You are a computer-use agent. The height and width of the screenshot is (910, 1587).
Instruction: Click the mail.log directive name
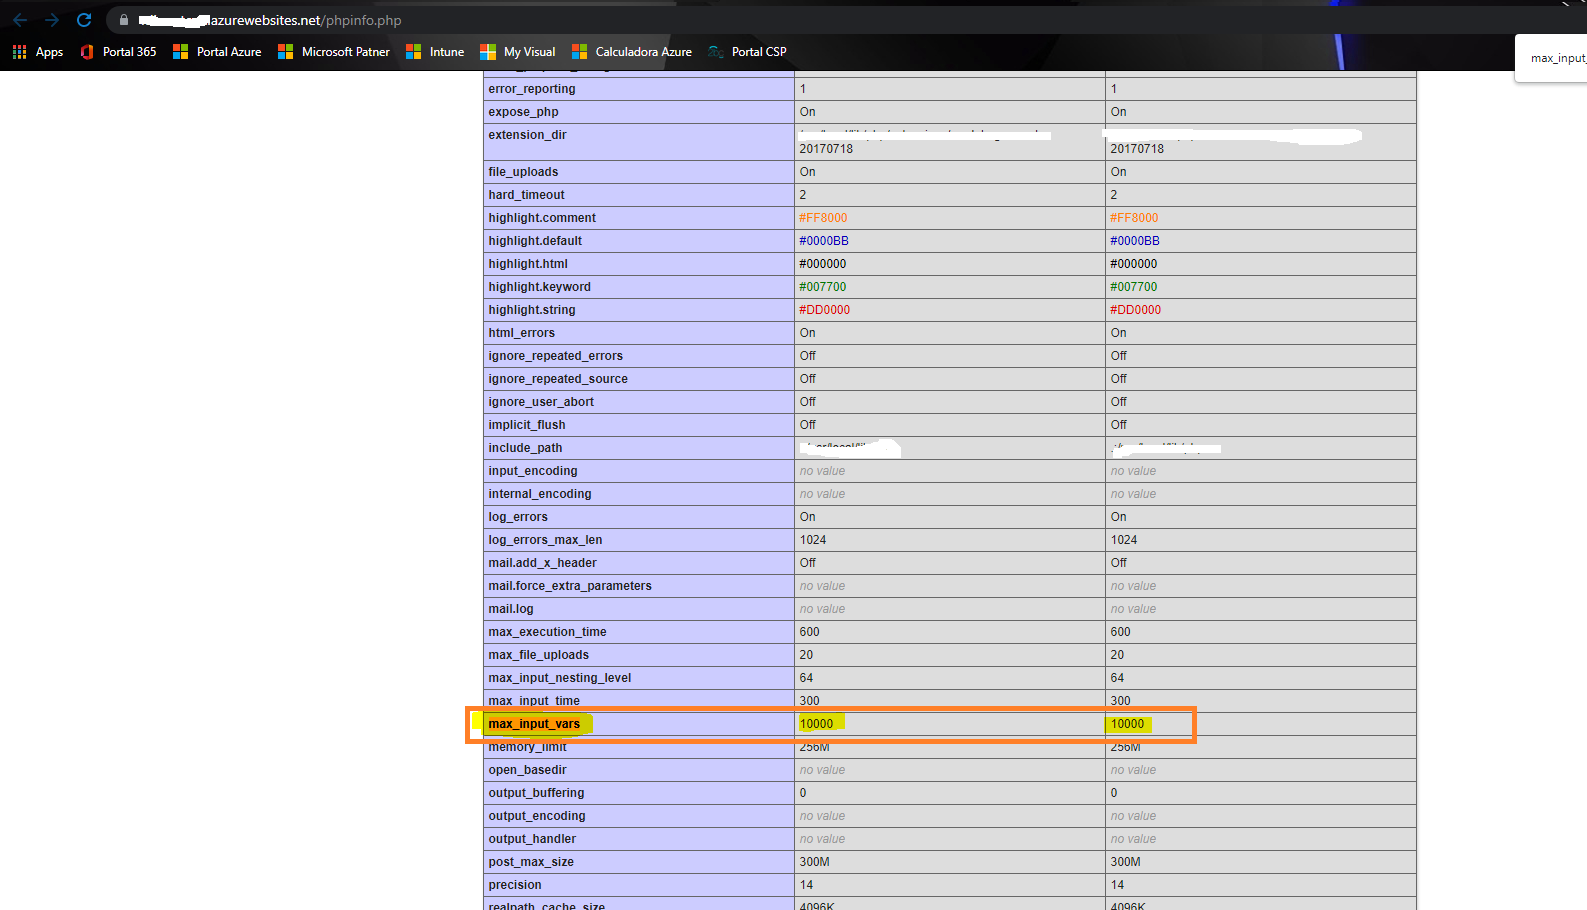pyautogui.click(x=511, y=609)
